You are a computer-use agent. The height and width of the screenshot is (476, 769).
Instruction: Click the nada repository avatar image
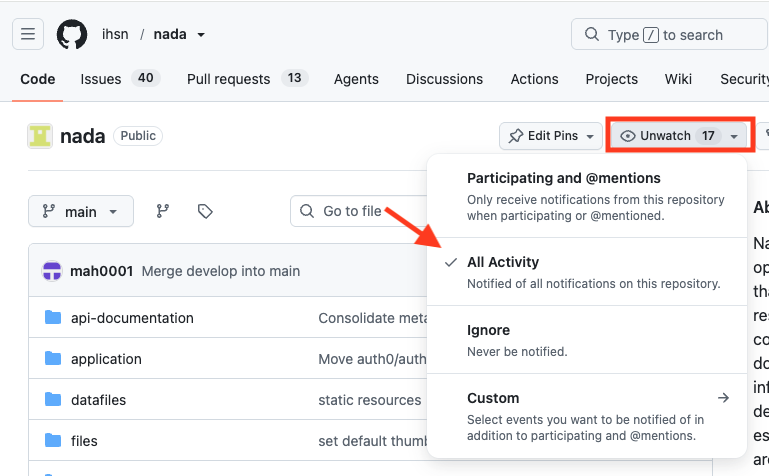click(x=40, y=136)
